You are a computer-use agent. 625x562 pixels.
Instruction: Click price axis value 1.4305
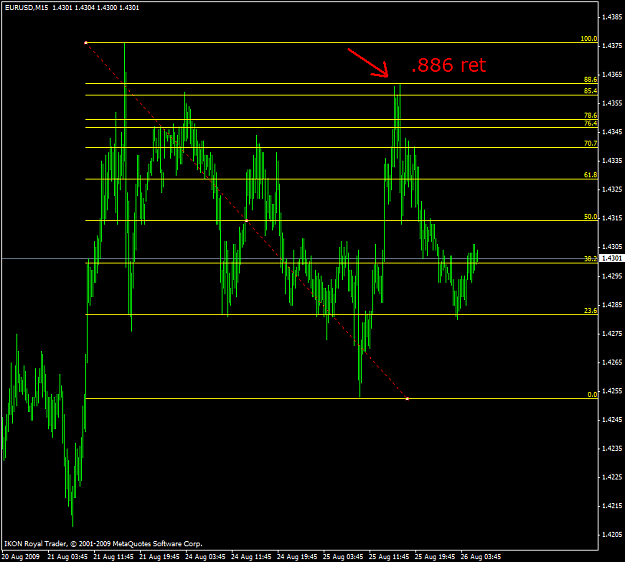(612, 247)
